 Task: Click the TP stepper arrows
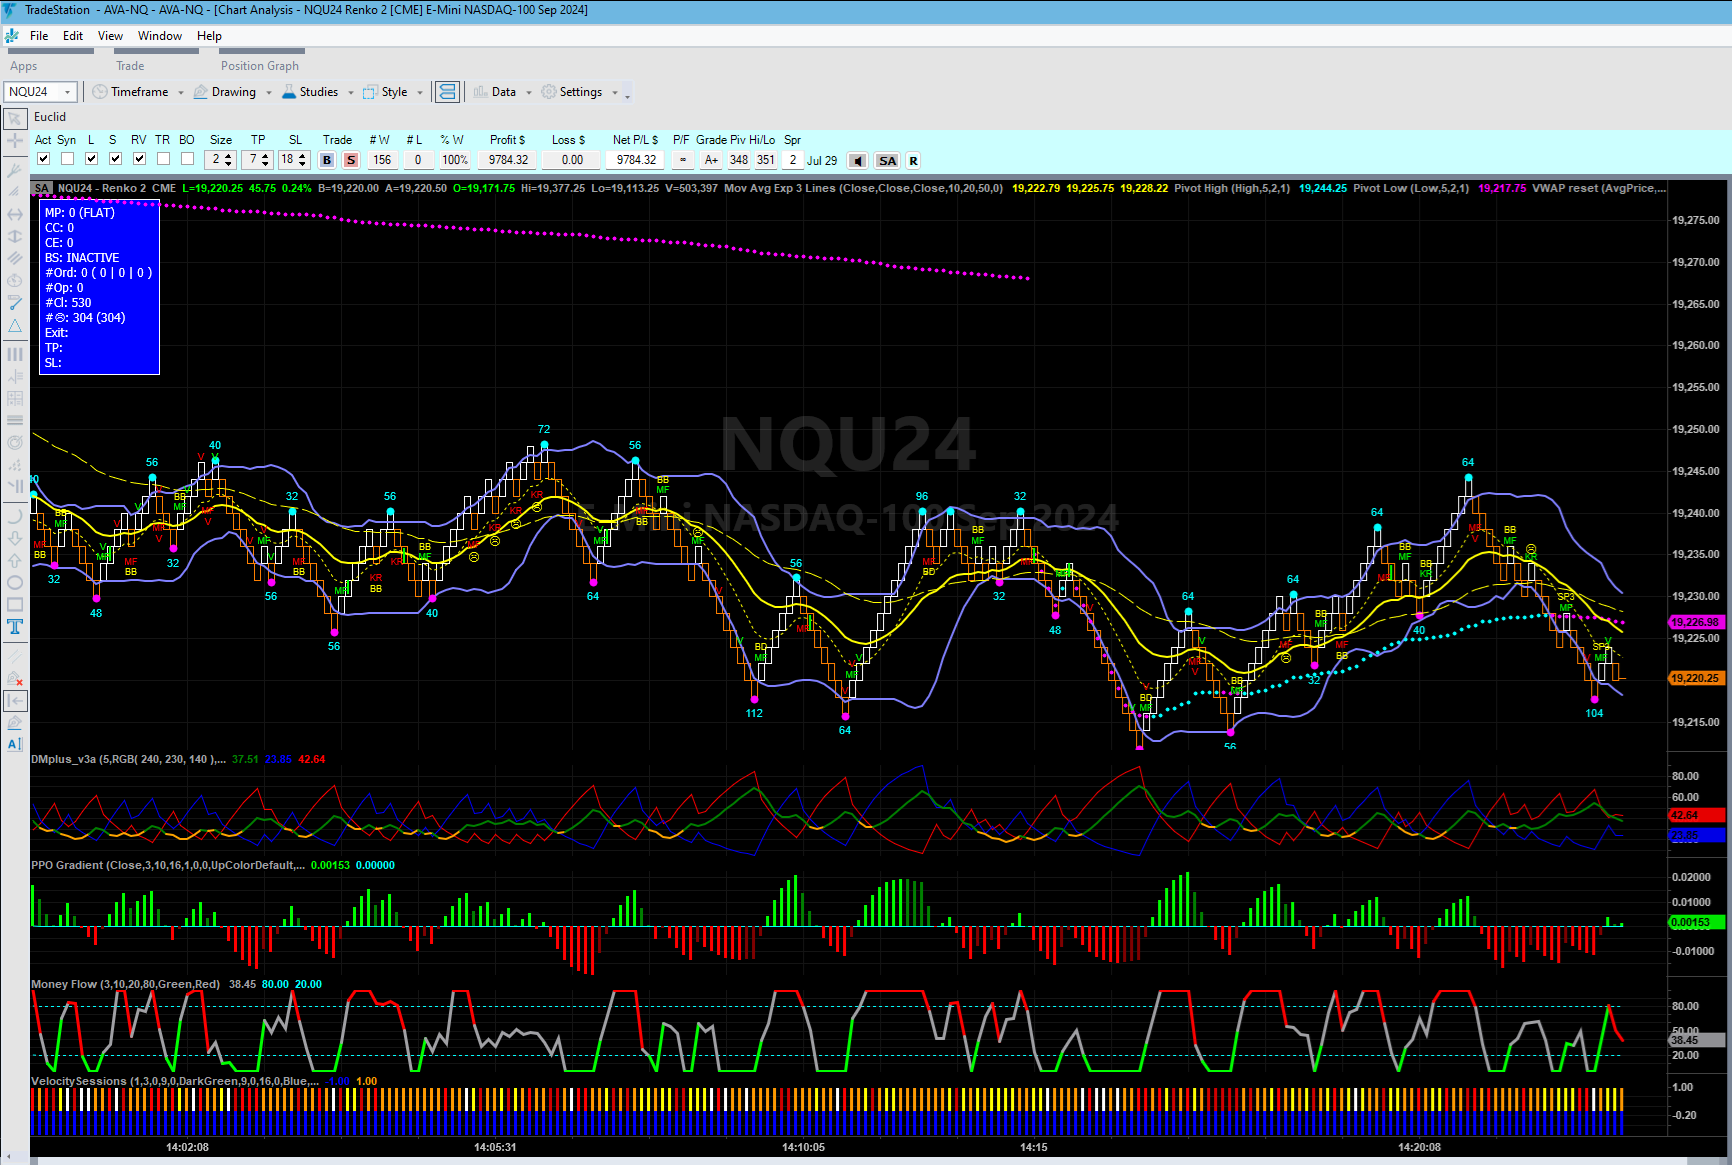(x=265, y=160)
